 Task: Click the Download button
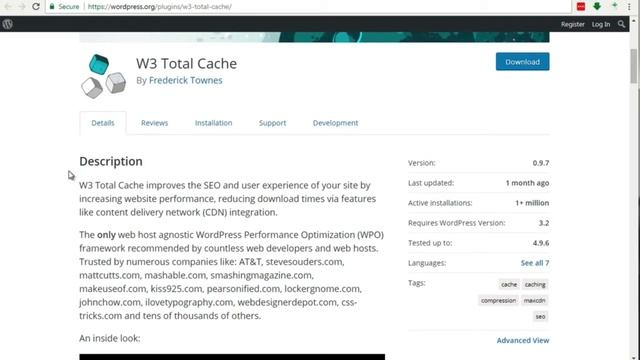(522, 62)
